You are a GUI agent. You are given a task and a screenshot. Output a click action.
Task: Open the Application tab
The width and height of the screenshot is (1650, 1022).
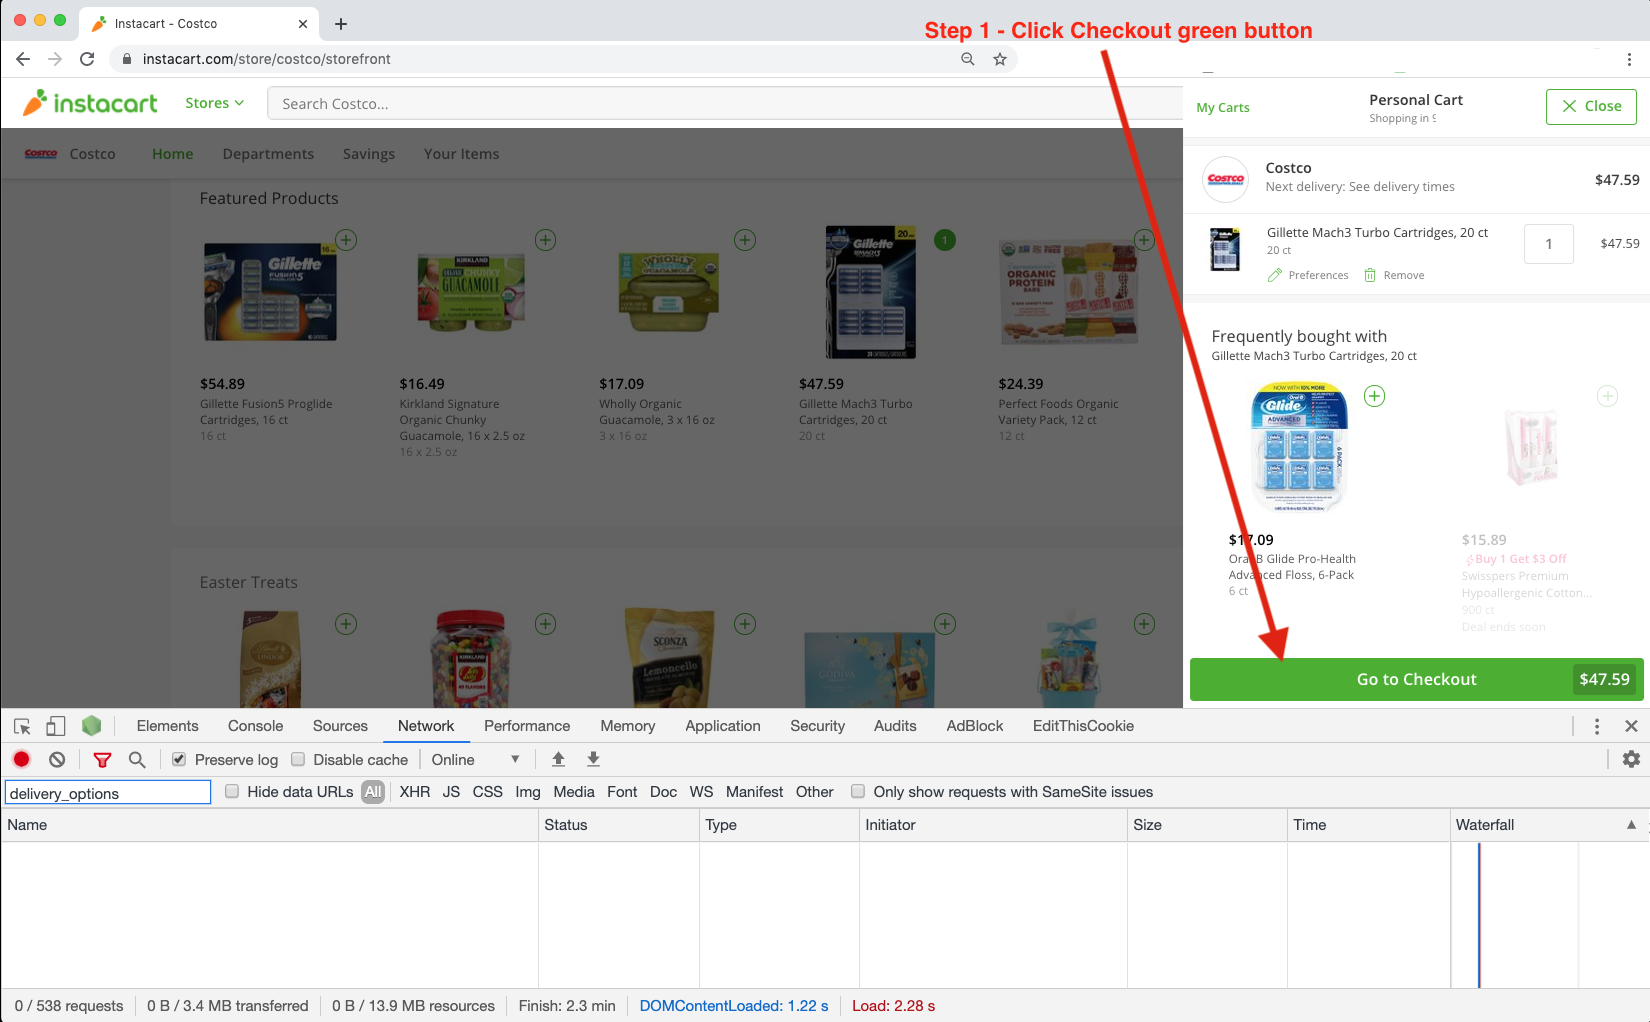(723, 726)
